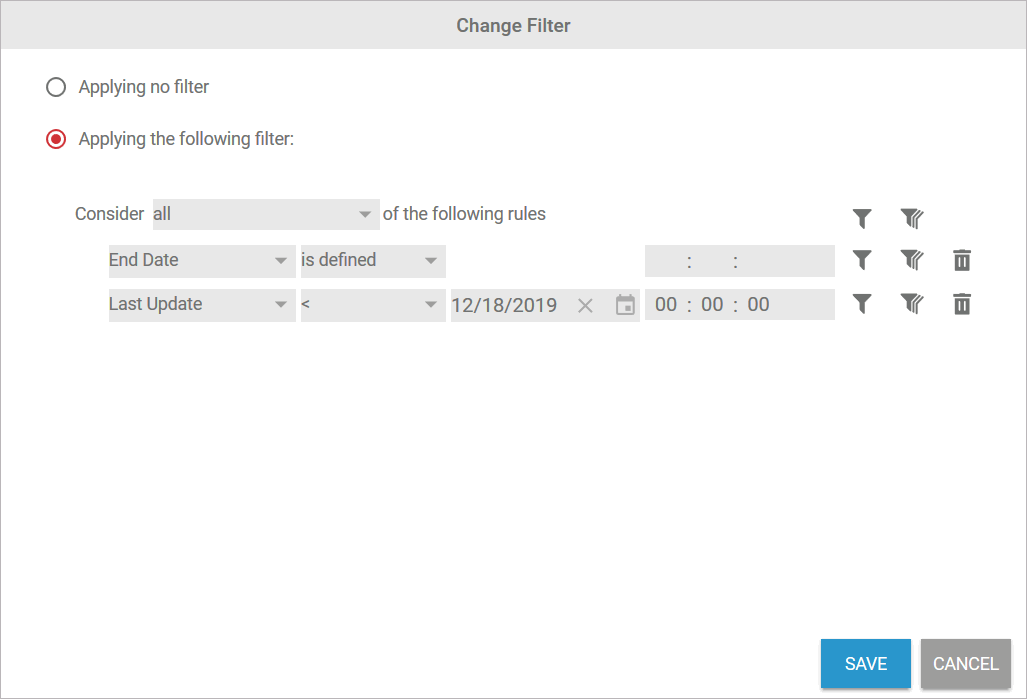This screenshot has height=699, width=1027.
Task: Click the filter icon on the End Date rule
Action: [862, 259]
